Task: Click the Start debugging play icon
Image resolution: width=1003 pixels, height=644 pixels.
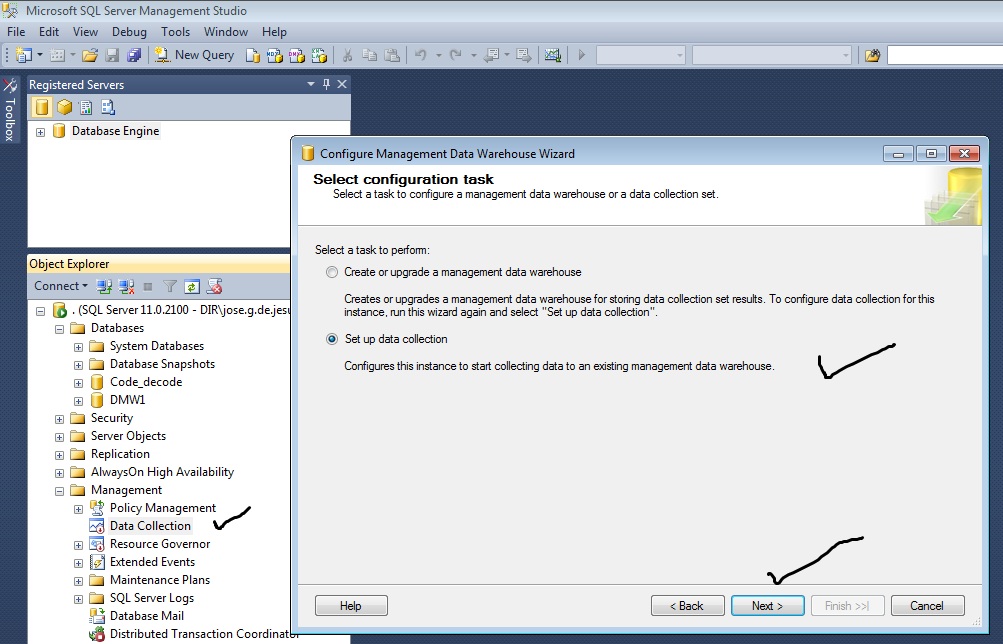Action: 581,56
